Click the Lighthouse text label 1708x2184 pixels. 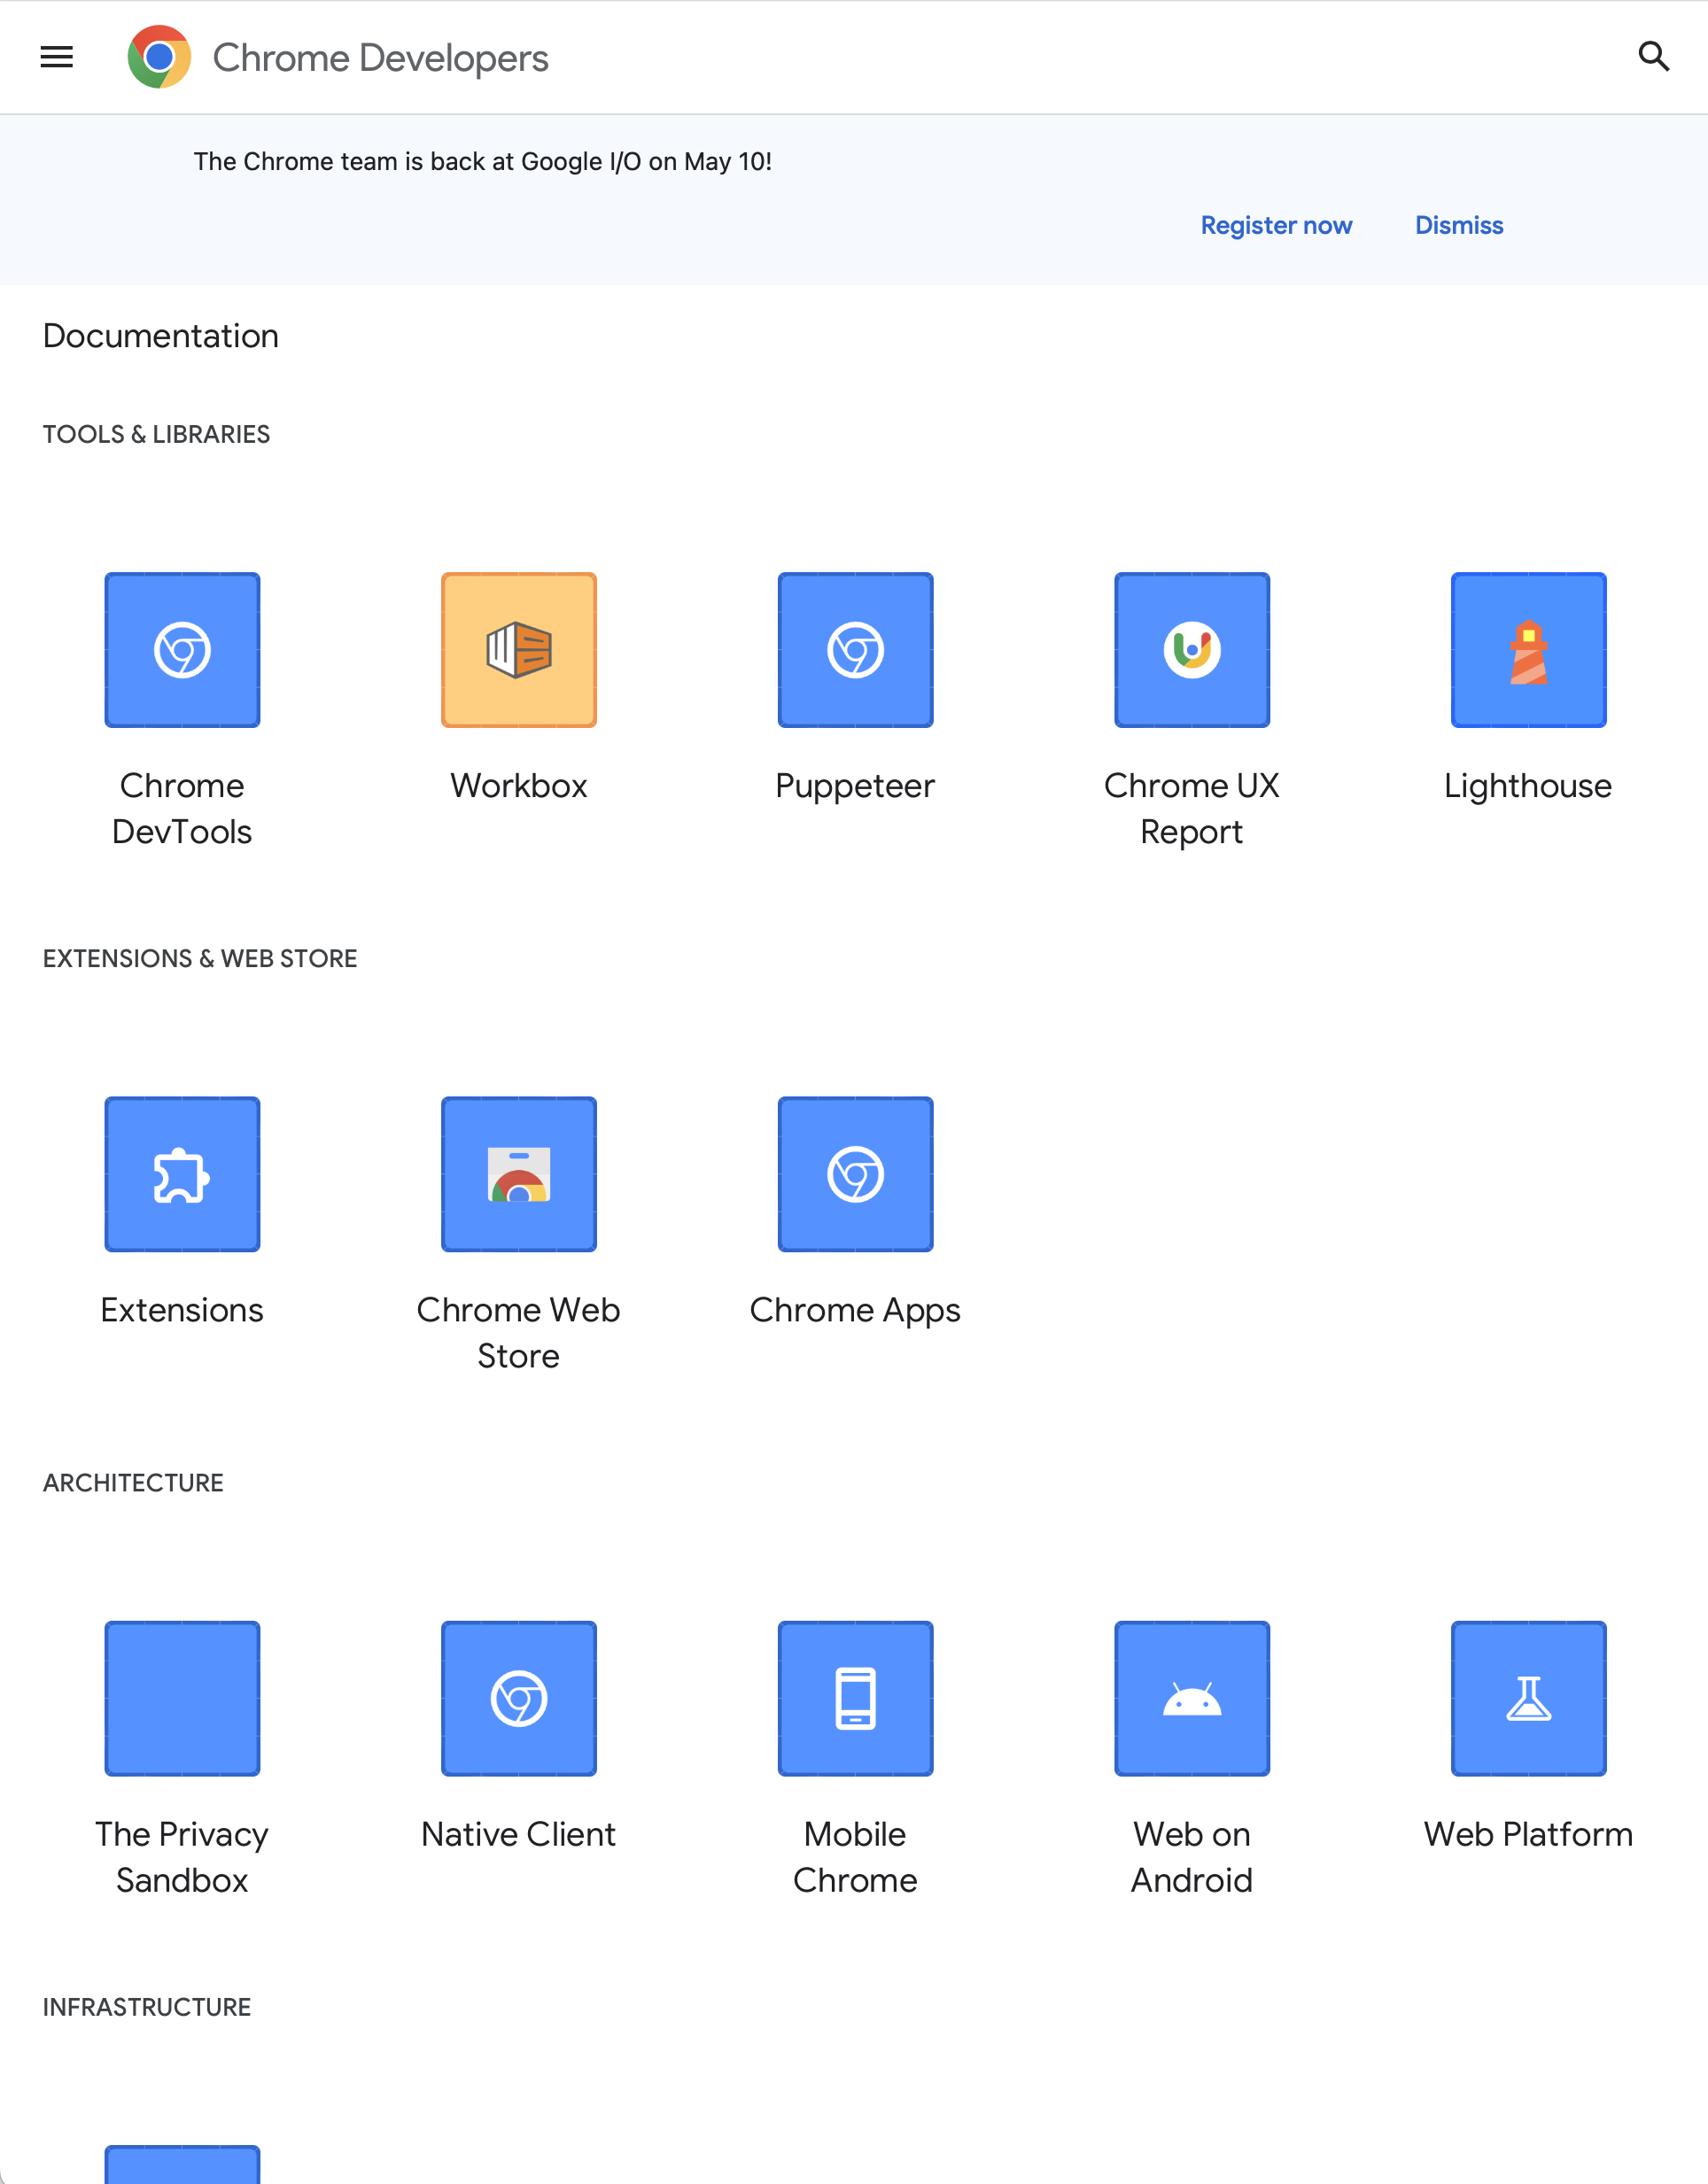point(1527,786)
